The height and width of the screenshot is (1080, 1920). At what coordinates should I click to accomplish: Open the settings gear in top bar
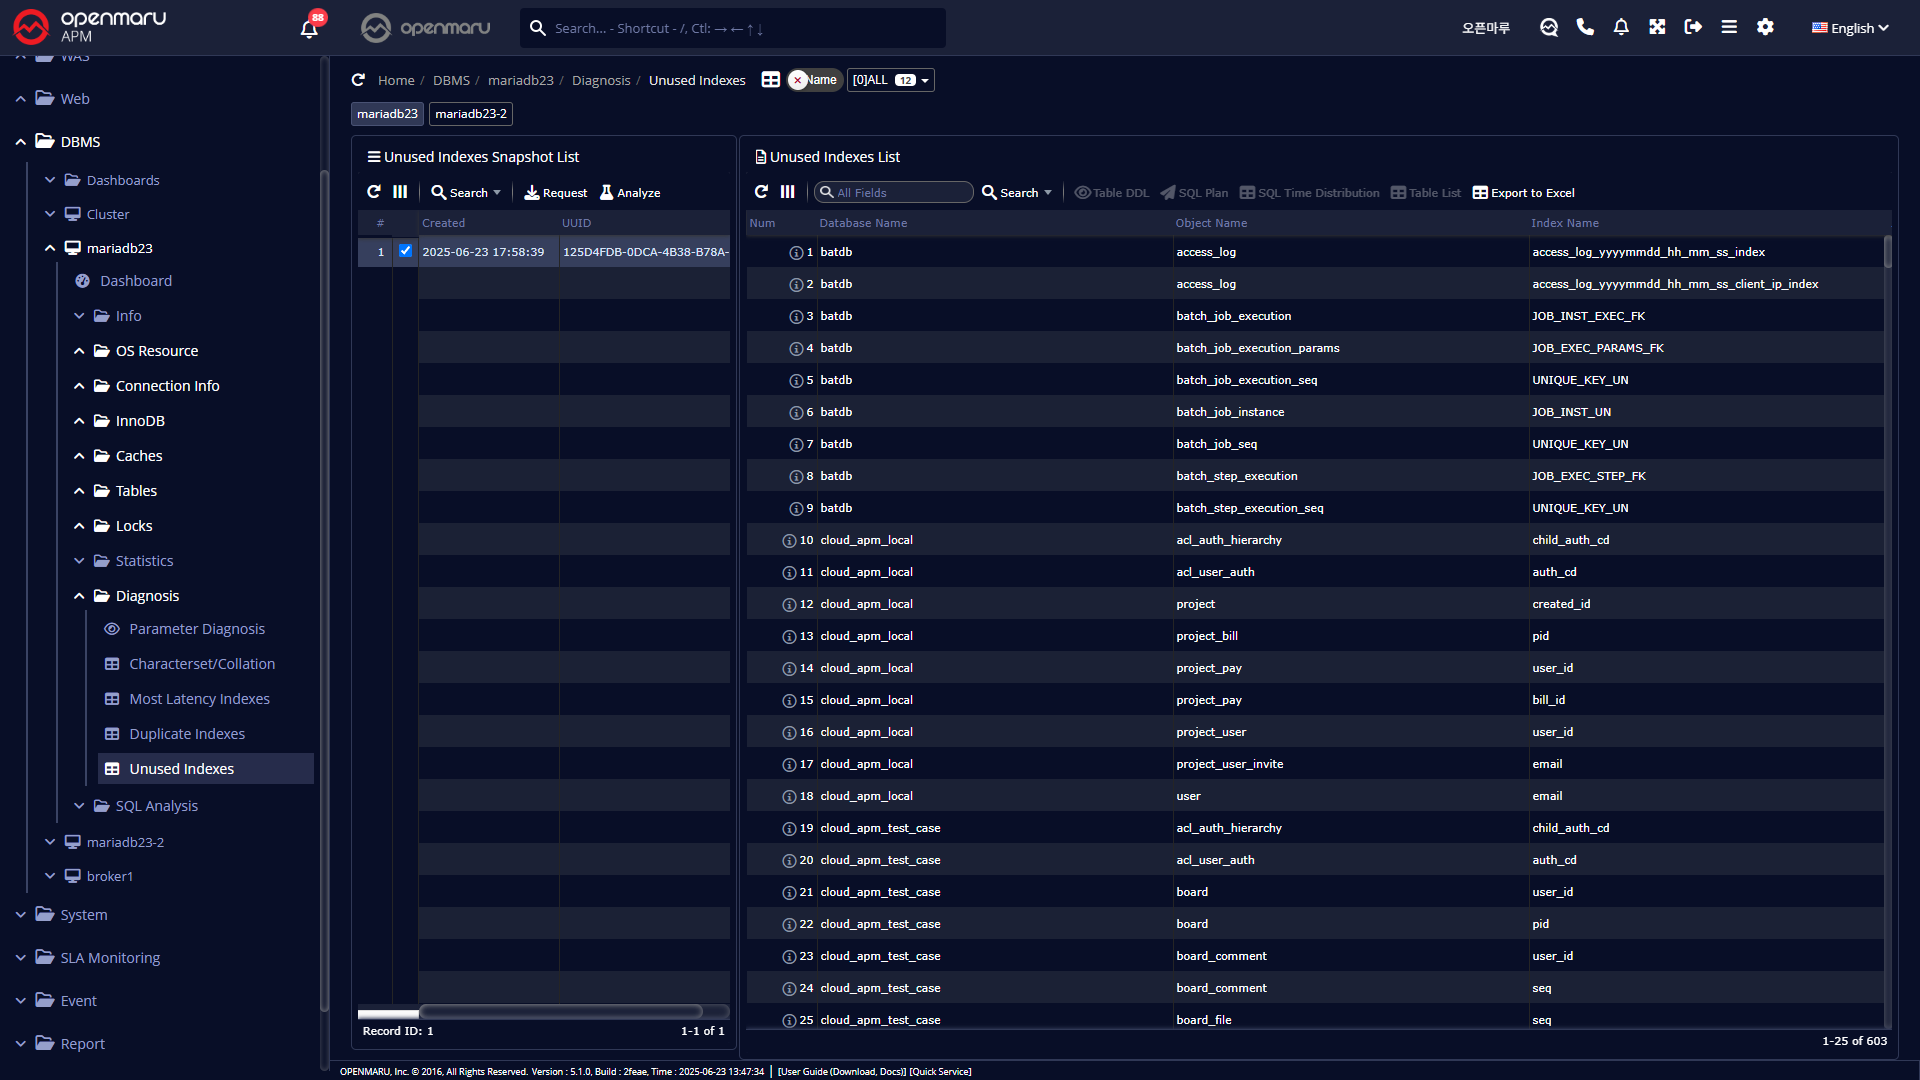point(1765,27)
